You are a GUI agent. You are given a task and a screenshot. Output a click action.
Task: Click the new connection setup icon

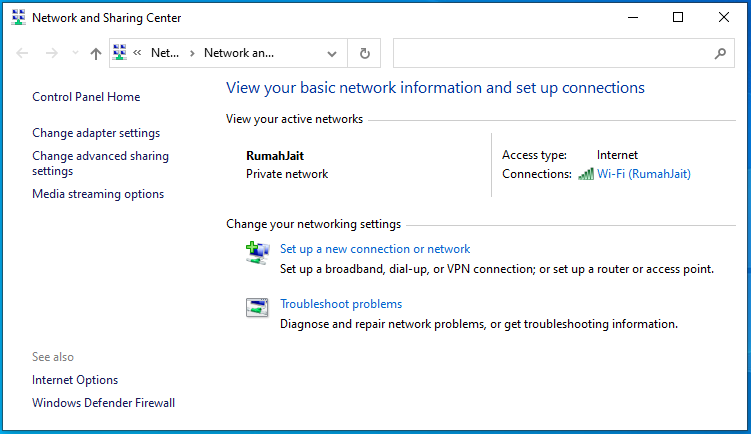257,252
